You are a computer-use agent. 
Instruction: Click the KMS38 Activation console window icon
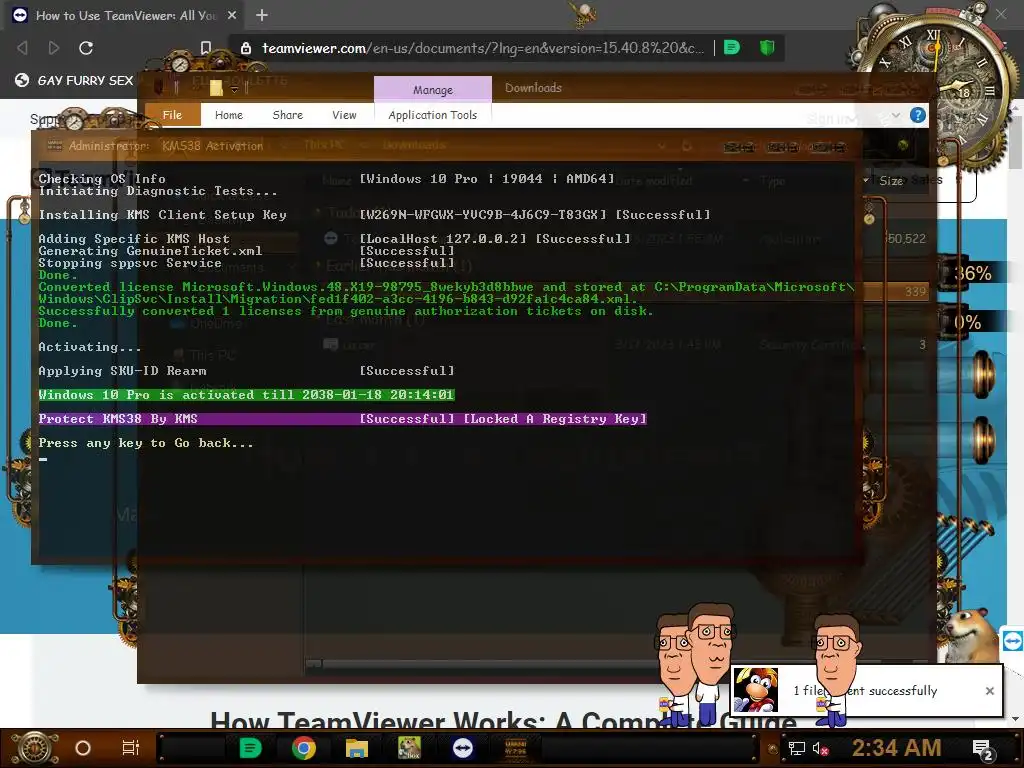(54, 146)
